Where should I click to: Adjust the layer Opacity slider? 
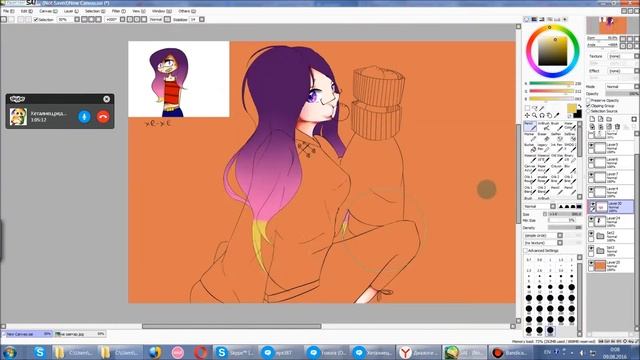622,94
